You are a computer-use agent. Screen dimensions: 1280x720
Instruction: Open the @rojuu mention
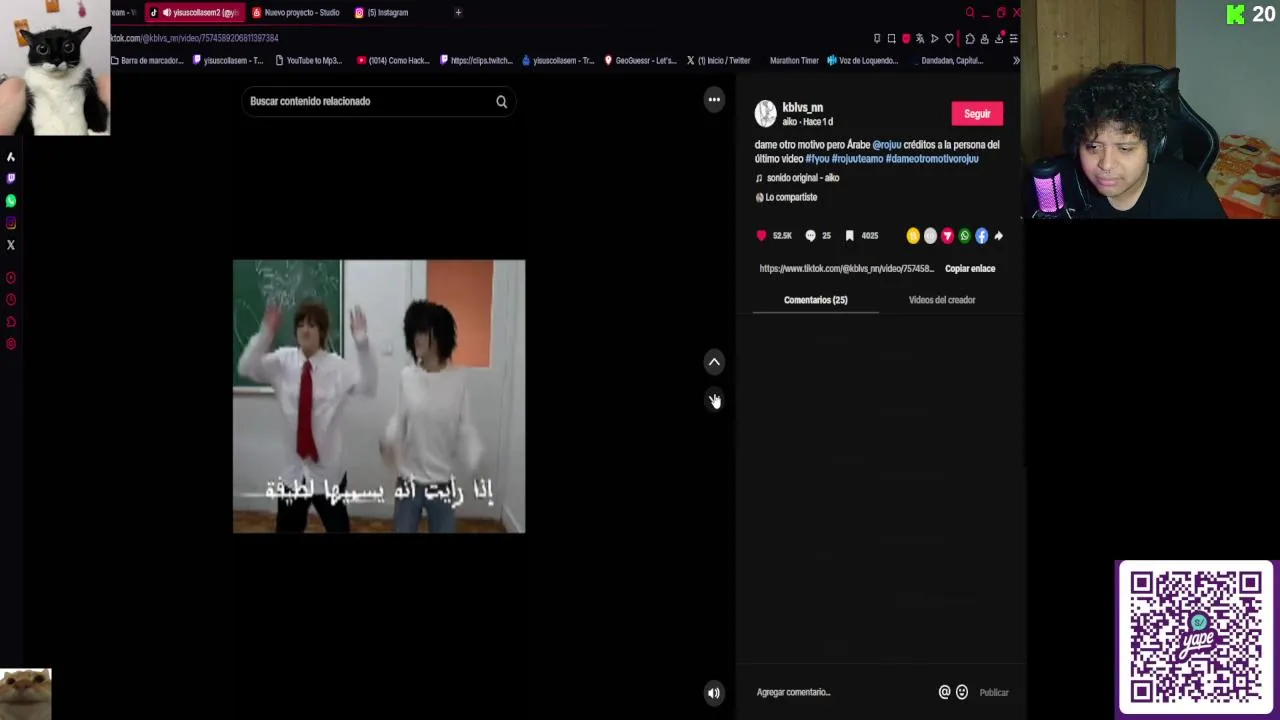pyautogui.click(x=887, y=145)
